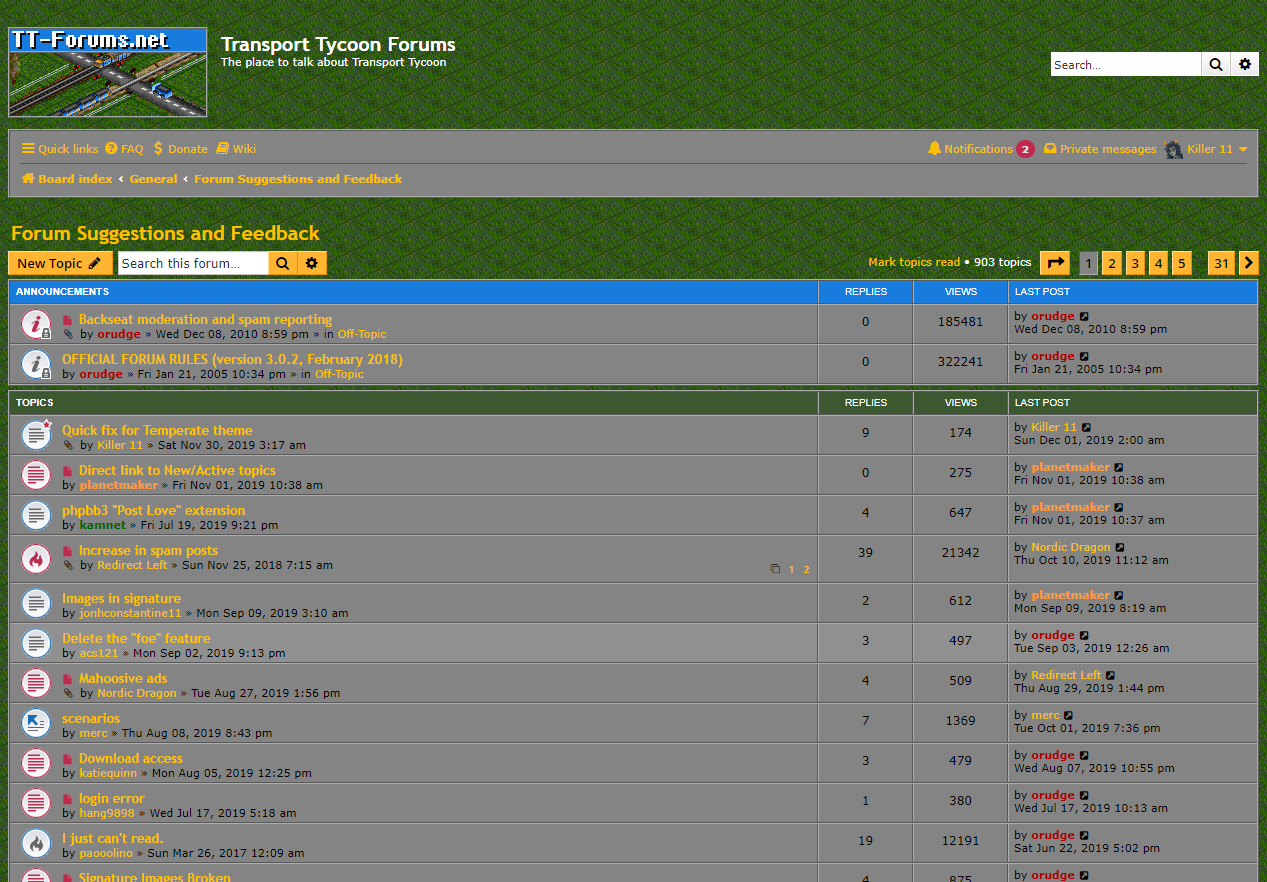
Task: View latest post icon for I just can't read.
Action: 1084,836
